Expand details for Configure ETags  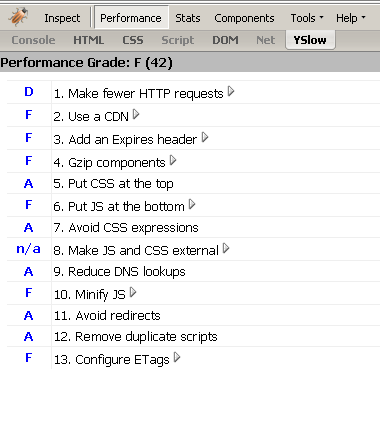tap(177, 357)
